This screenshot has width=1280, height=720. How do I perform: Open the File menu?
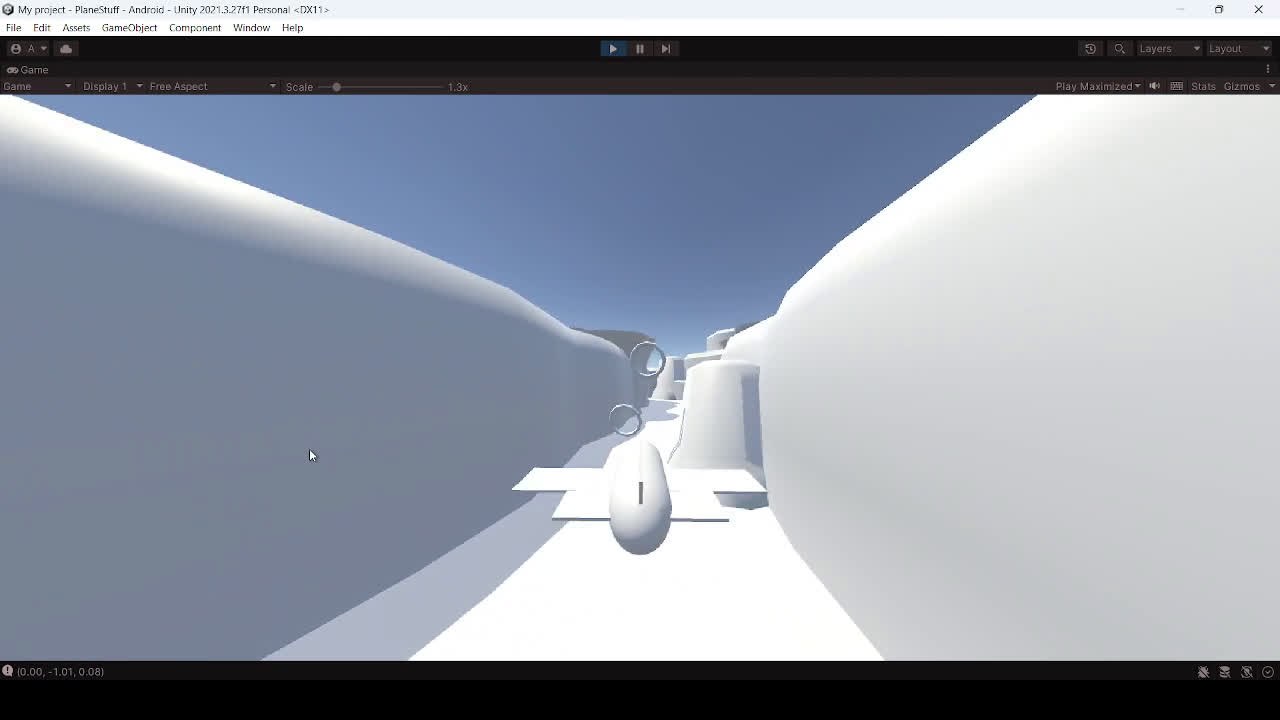[x=13, y=28]
